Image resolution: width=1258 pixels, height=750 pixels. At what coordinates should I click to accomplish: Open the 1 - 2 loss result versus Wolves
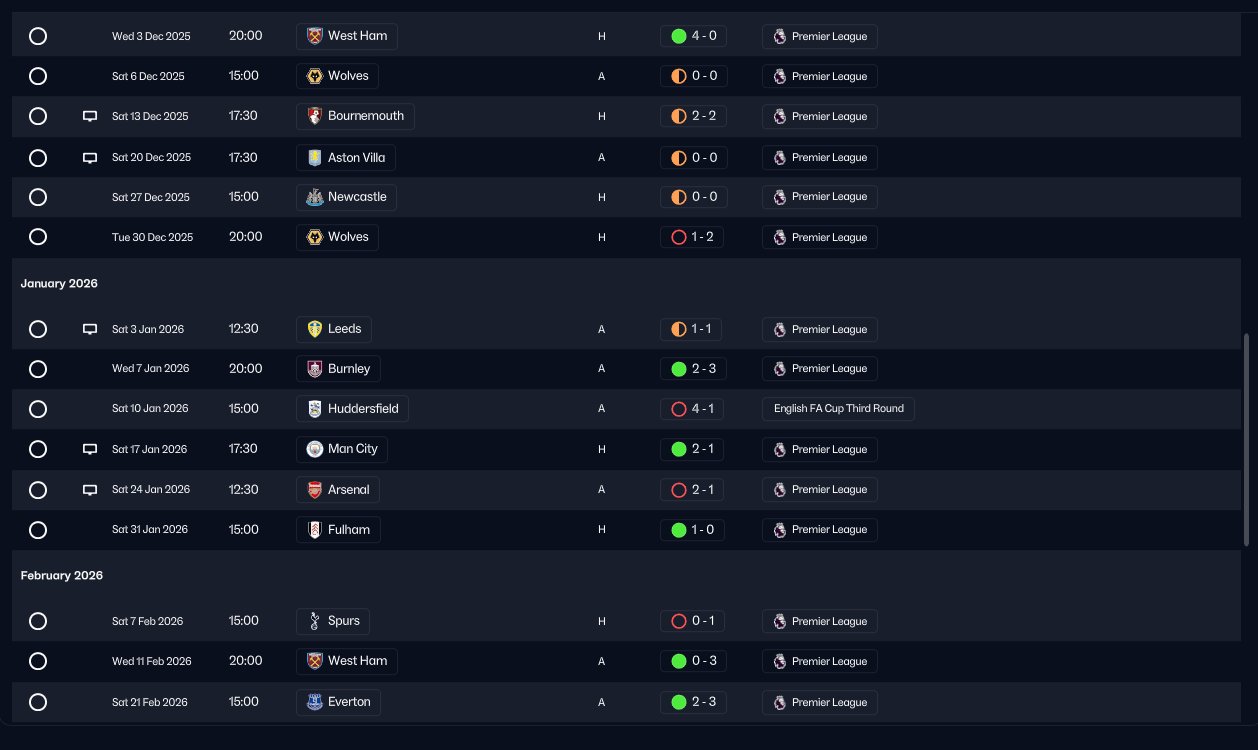694,238
